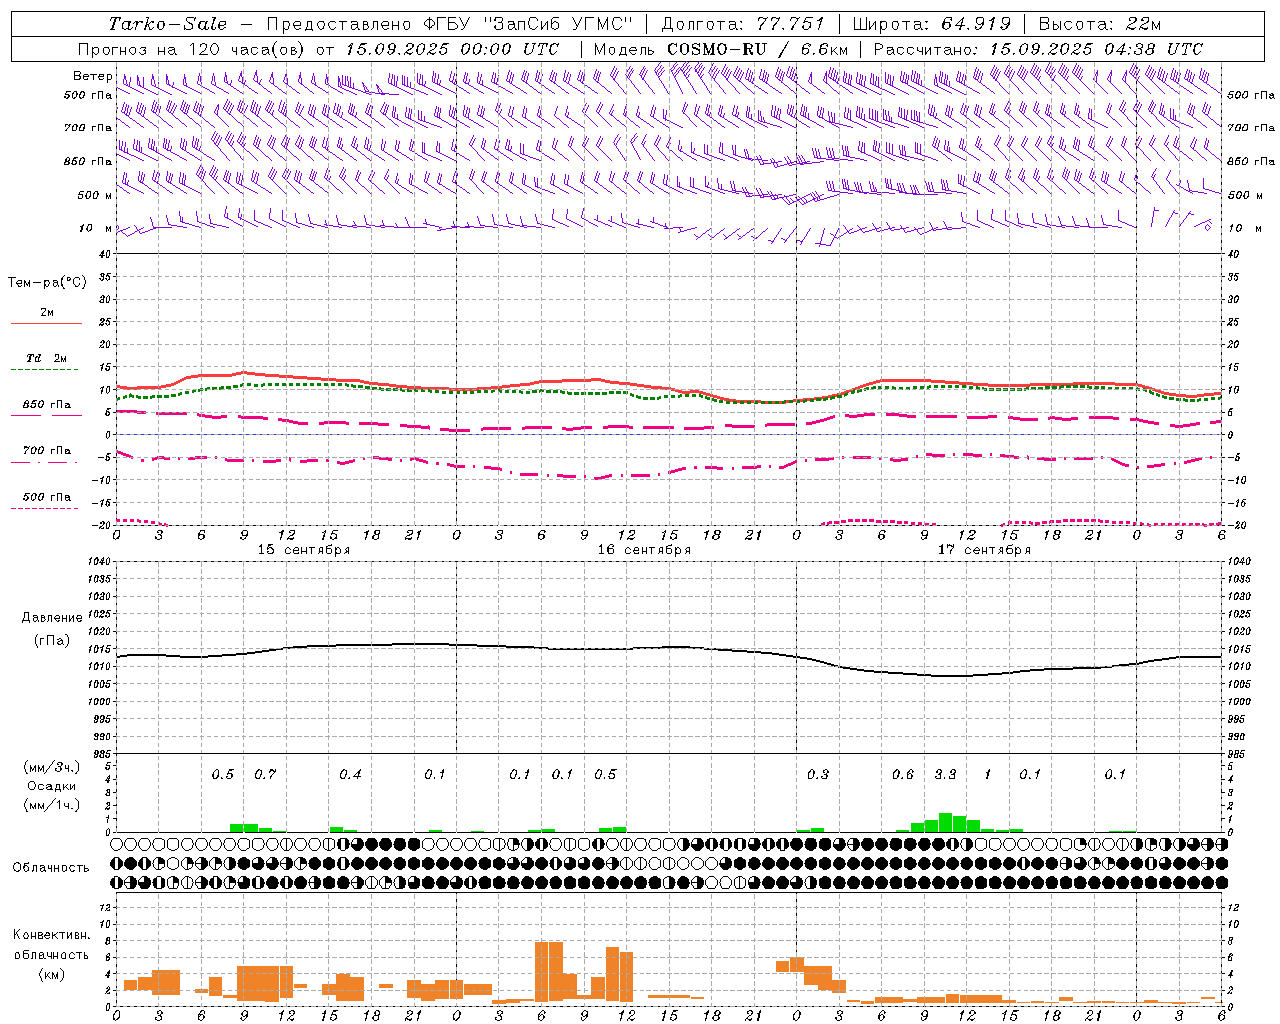Click the 0.7 precipitation value
This screenshot has height=1024, width=1280.
[265, 774]
